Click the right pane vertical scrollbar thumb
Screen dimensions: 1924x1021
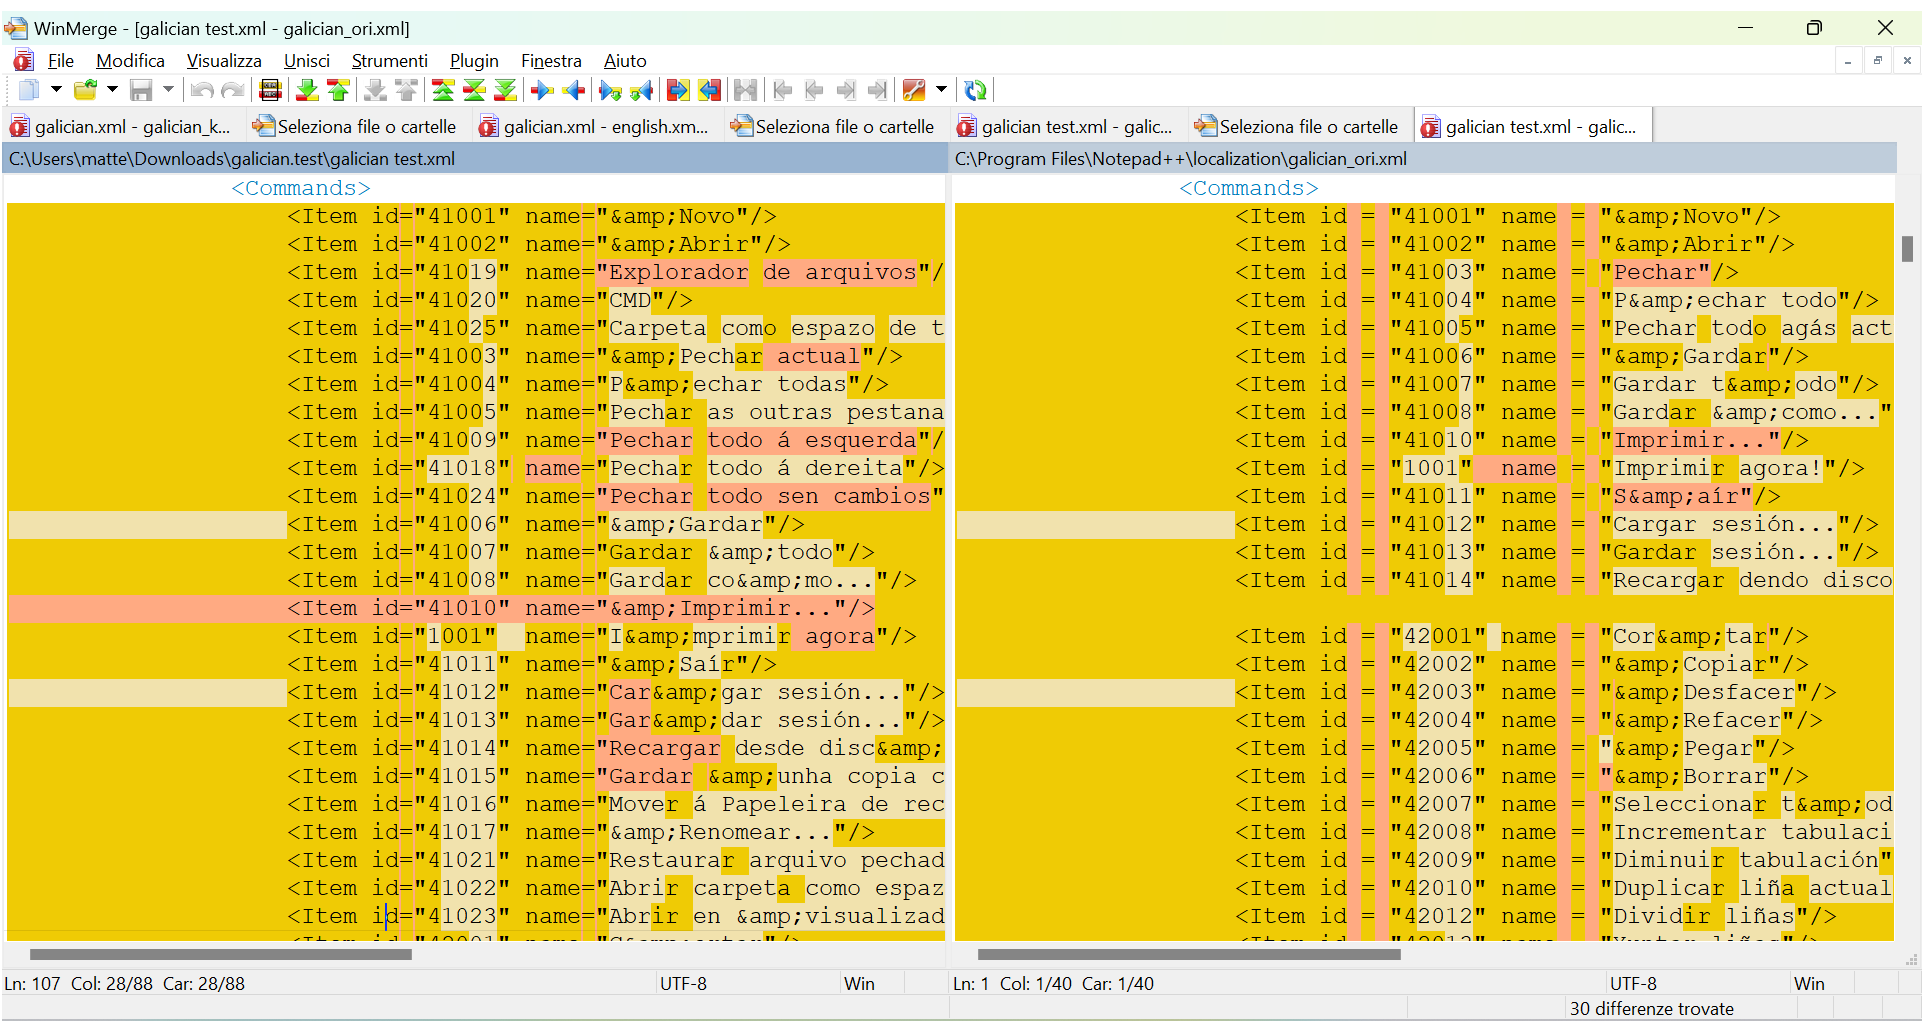[x=1907, y=248]
